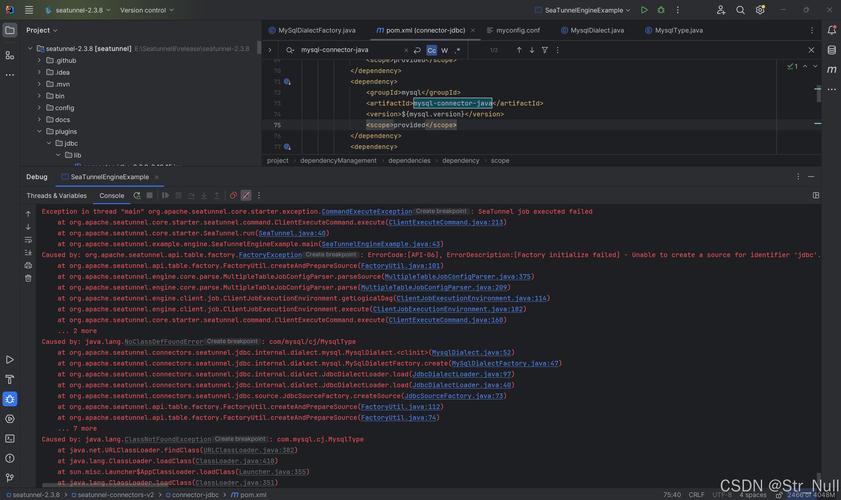Rerun the debug session icon
841x500 pixels.
coord(137,196)
